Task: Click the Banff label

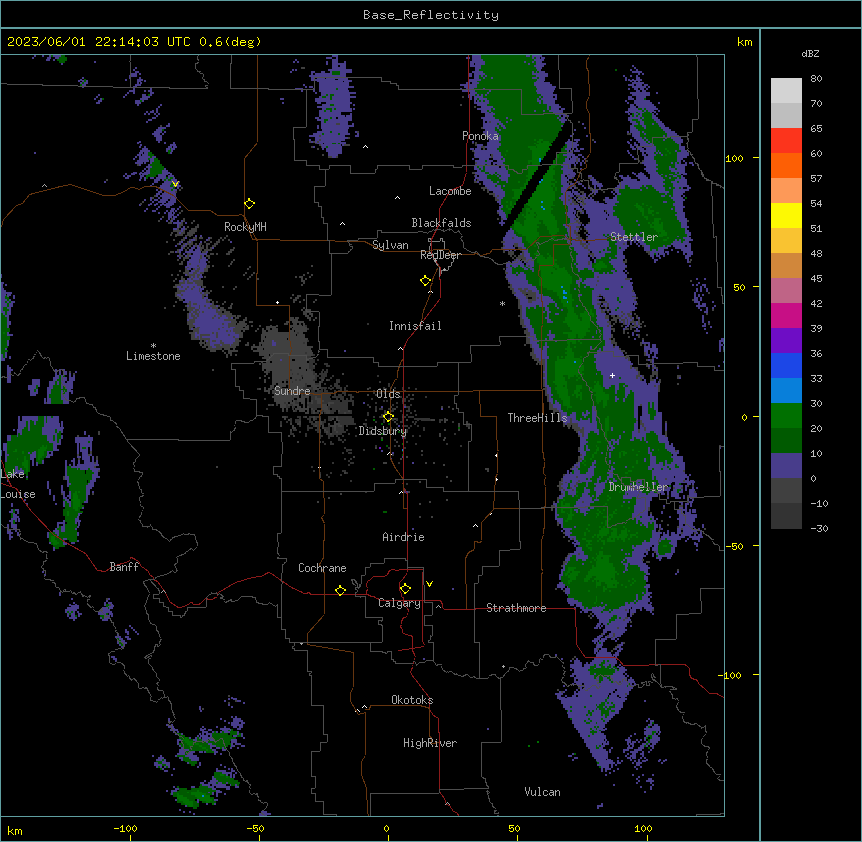Action: tap(124, 567)
